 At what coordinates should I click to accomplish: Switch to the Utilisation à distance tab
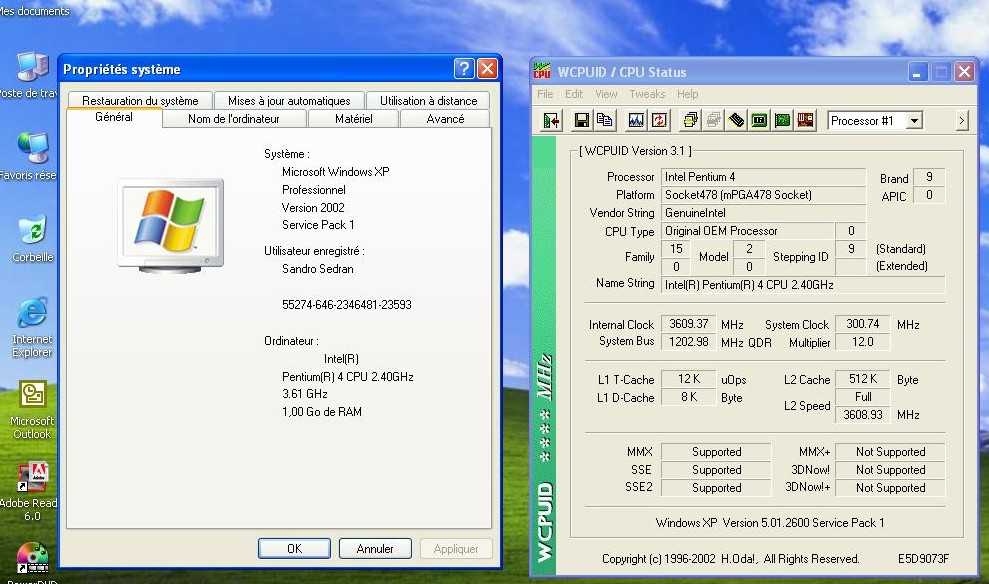tap(428, 100)
